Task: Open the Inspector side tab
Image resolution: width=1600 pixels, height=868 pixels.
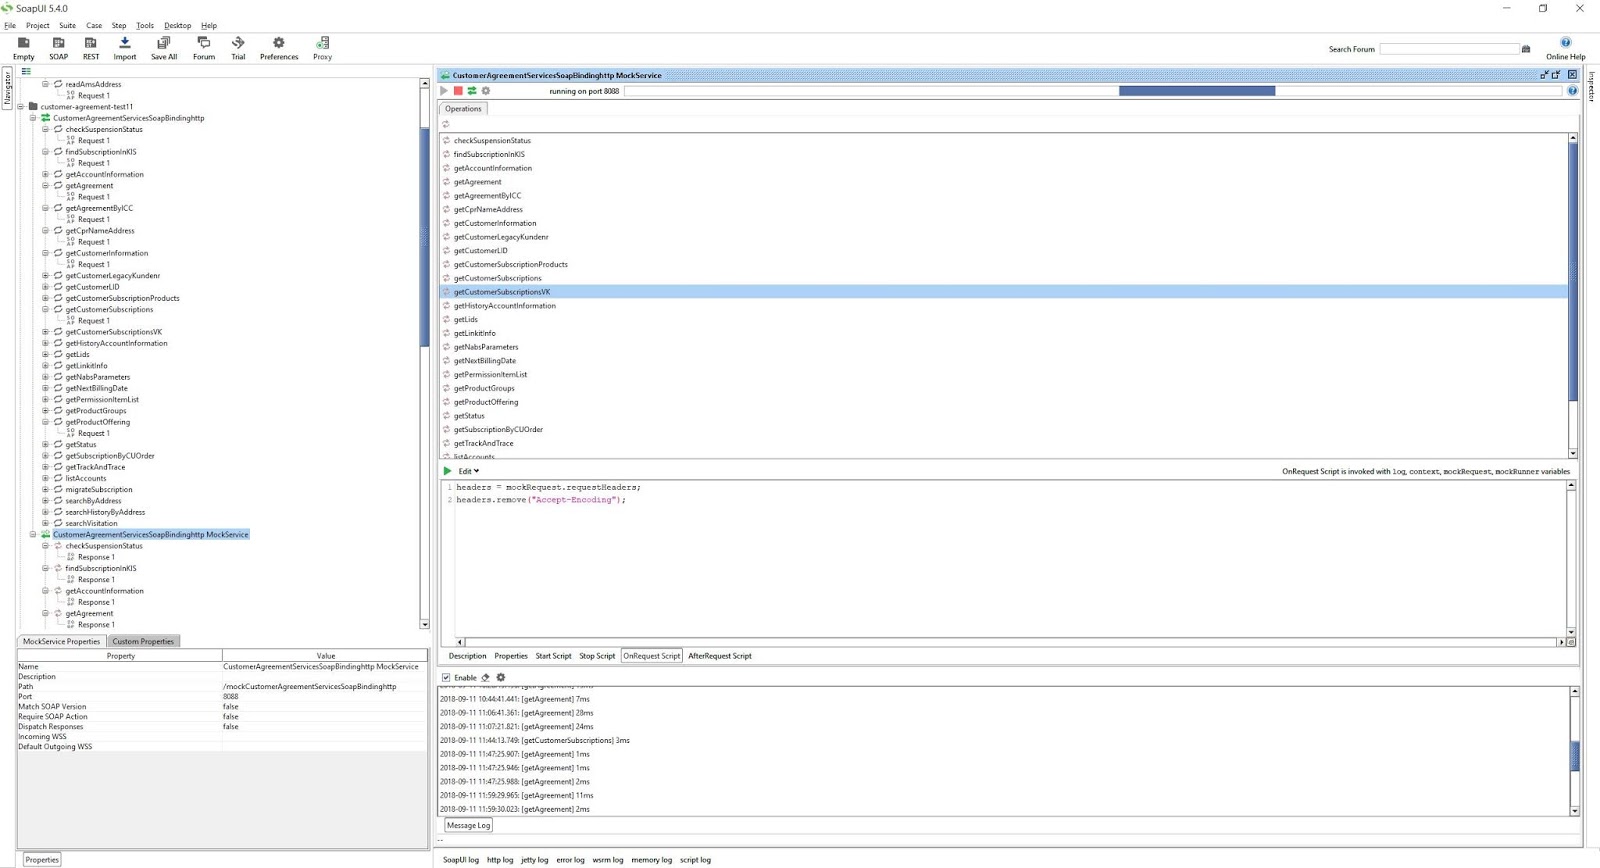Action: pyautogui.click(x=1592, y=88)
